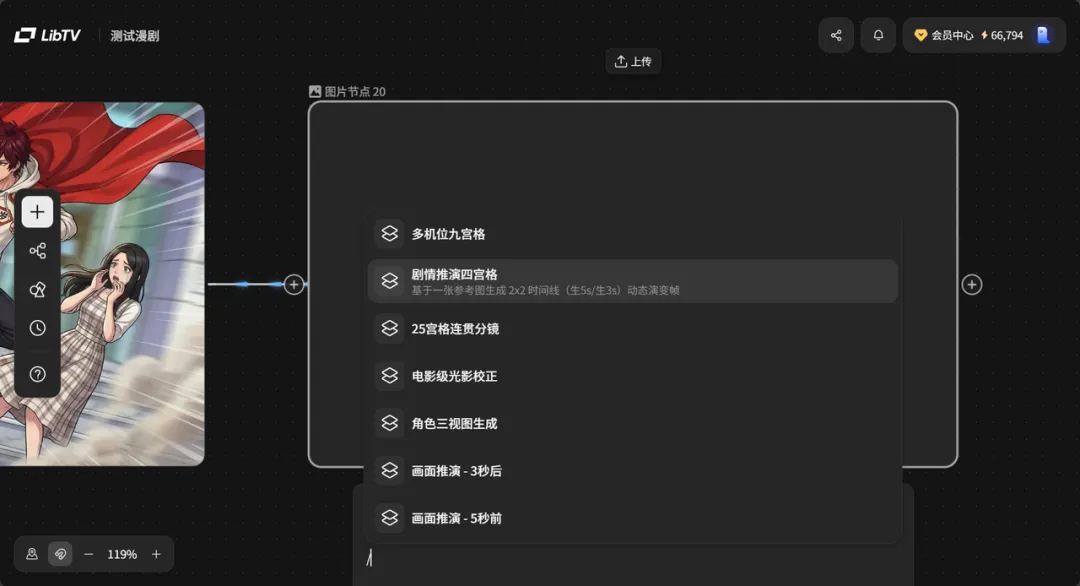The height and width of the screenshot is (586, 1080).
Task: Open the workflow nodes sidebar icon
Action: [x=37, y=251]
